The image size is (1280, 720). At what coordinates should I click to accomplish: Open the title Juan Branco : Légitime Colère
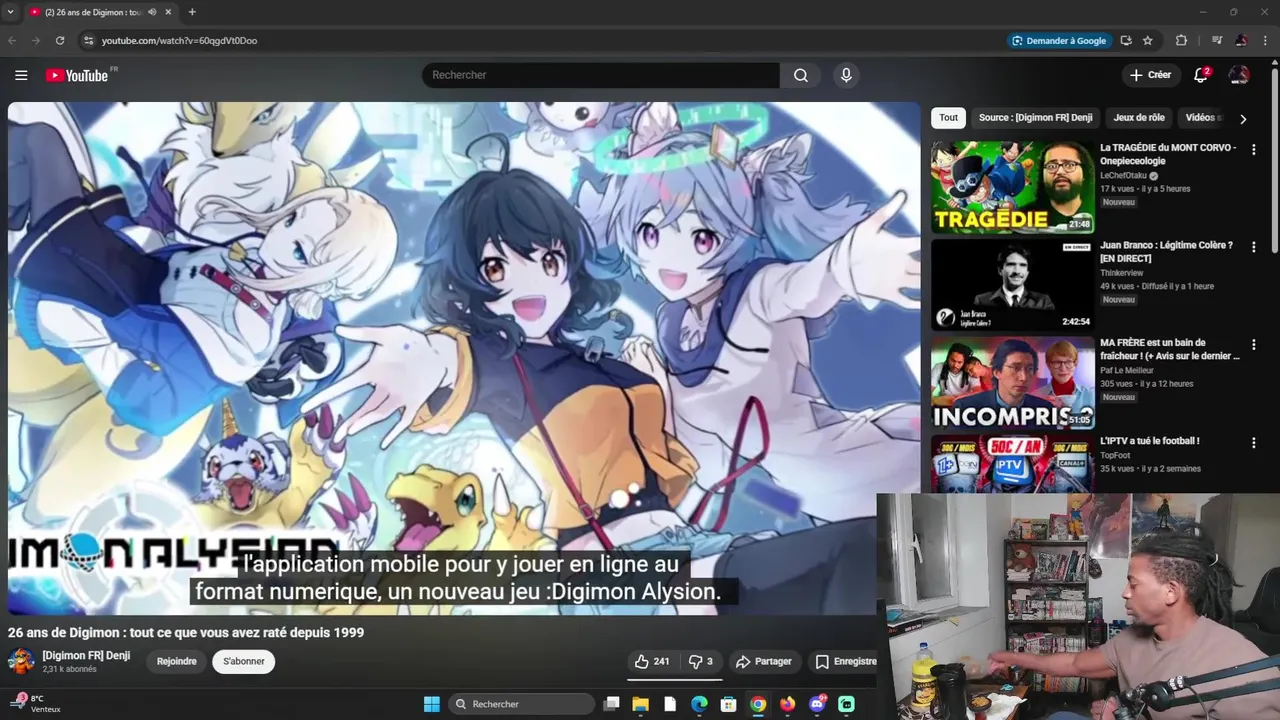(1166, 251)
